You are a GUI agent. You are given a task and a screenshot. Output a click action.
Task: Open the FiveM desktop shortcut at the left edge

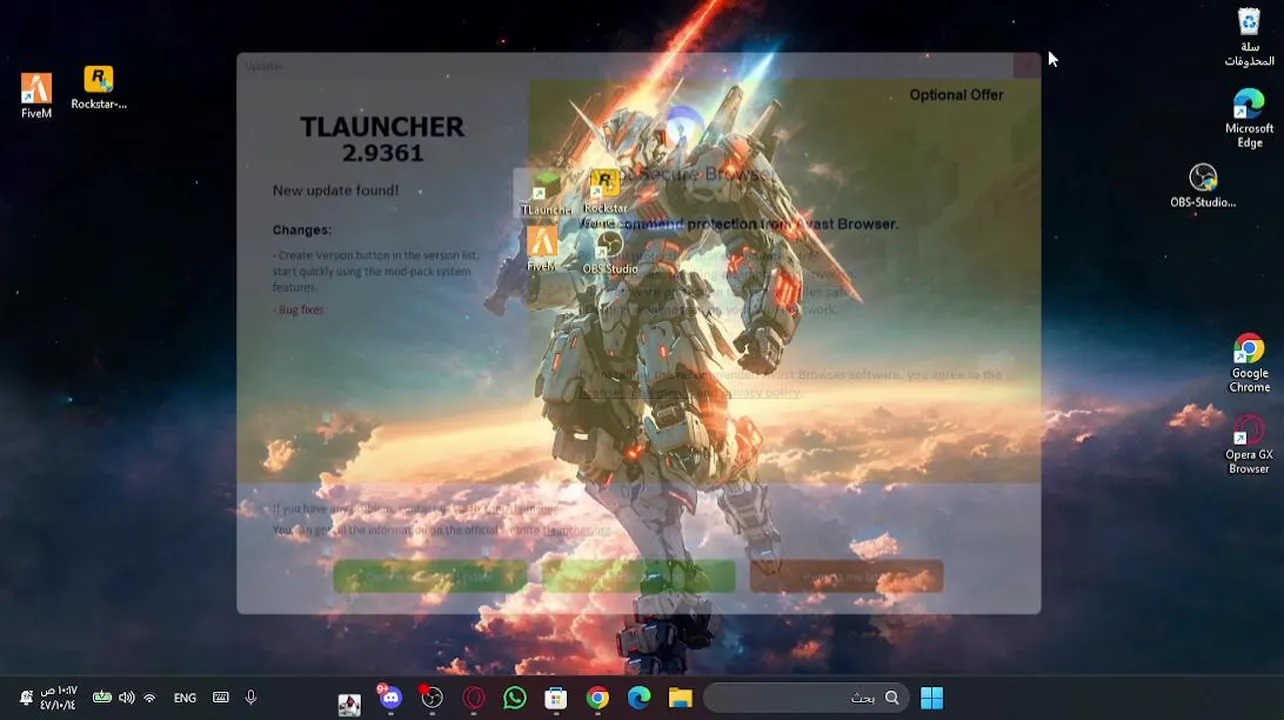[36, 96]
